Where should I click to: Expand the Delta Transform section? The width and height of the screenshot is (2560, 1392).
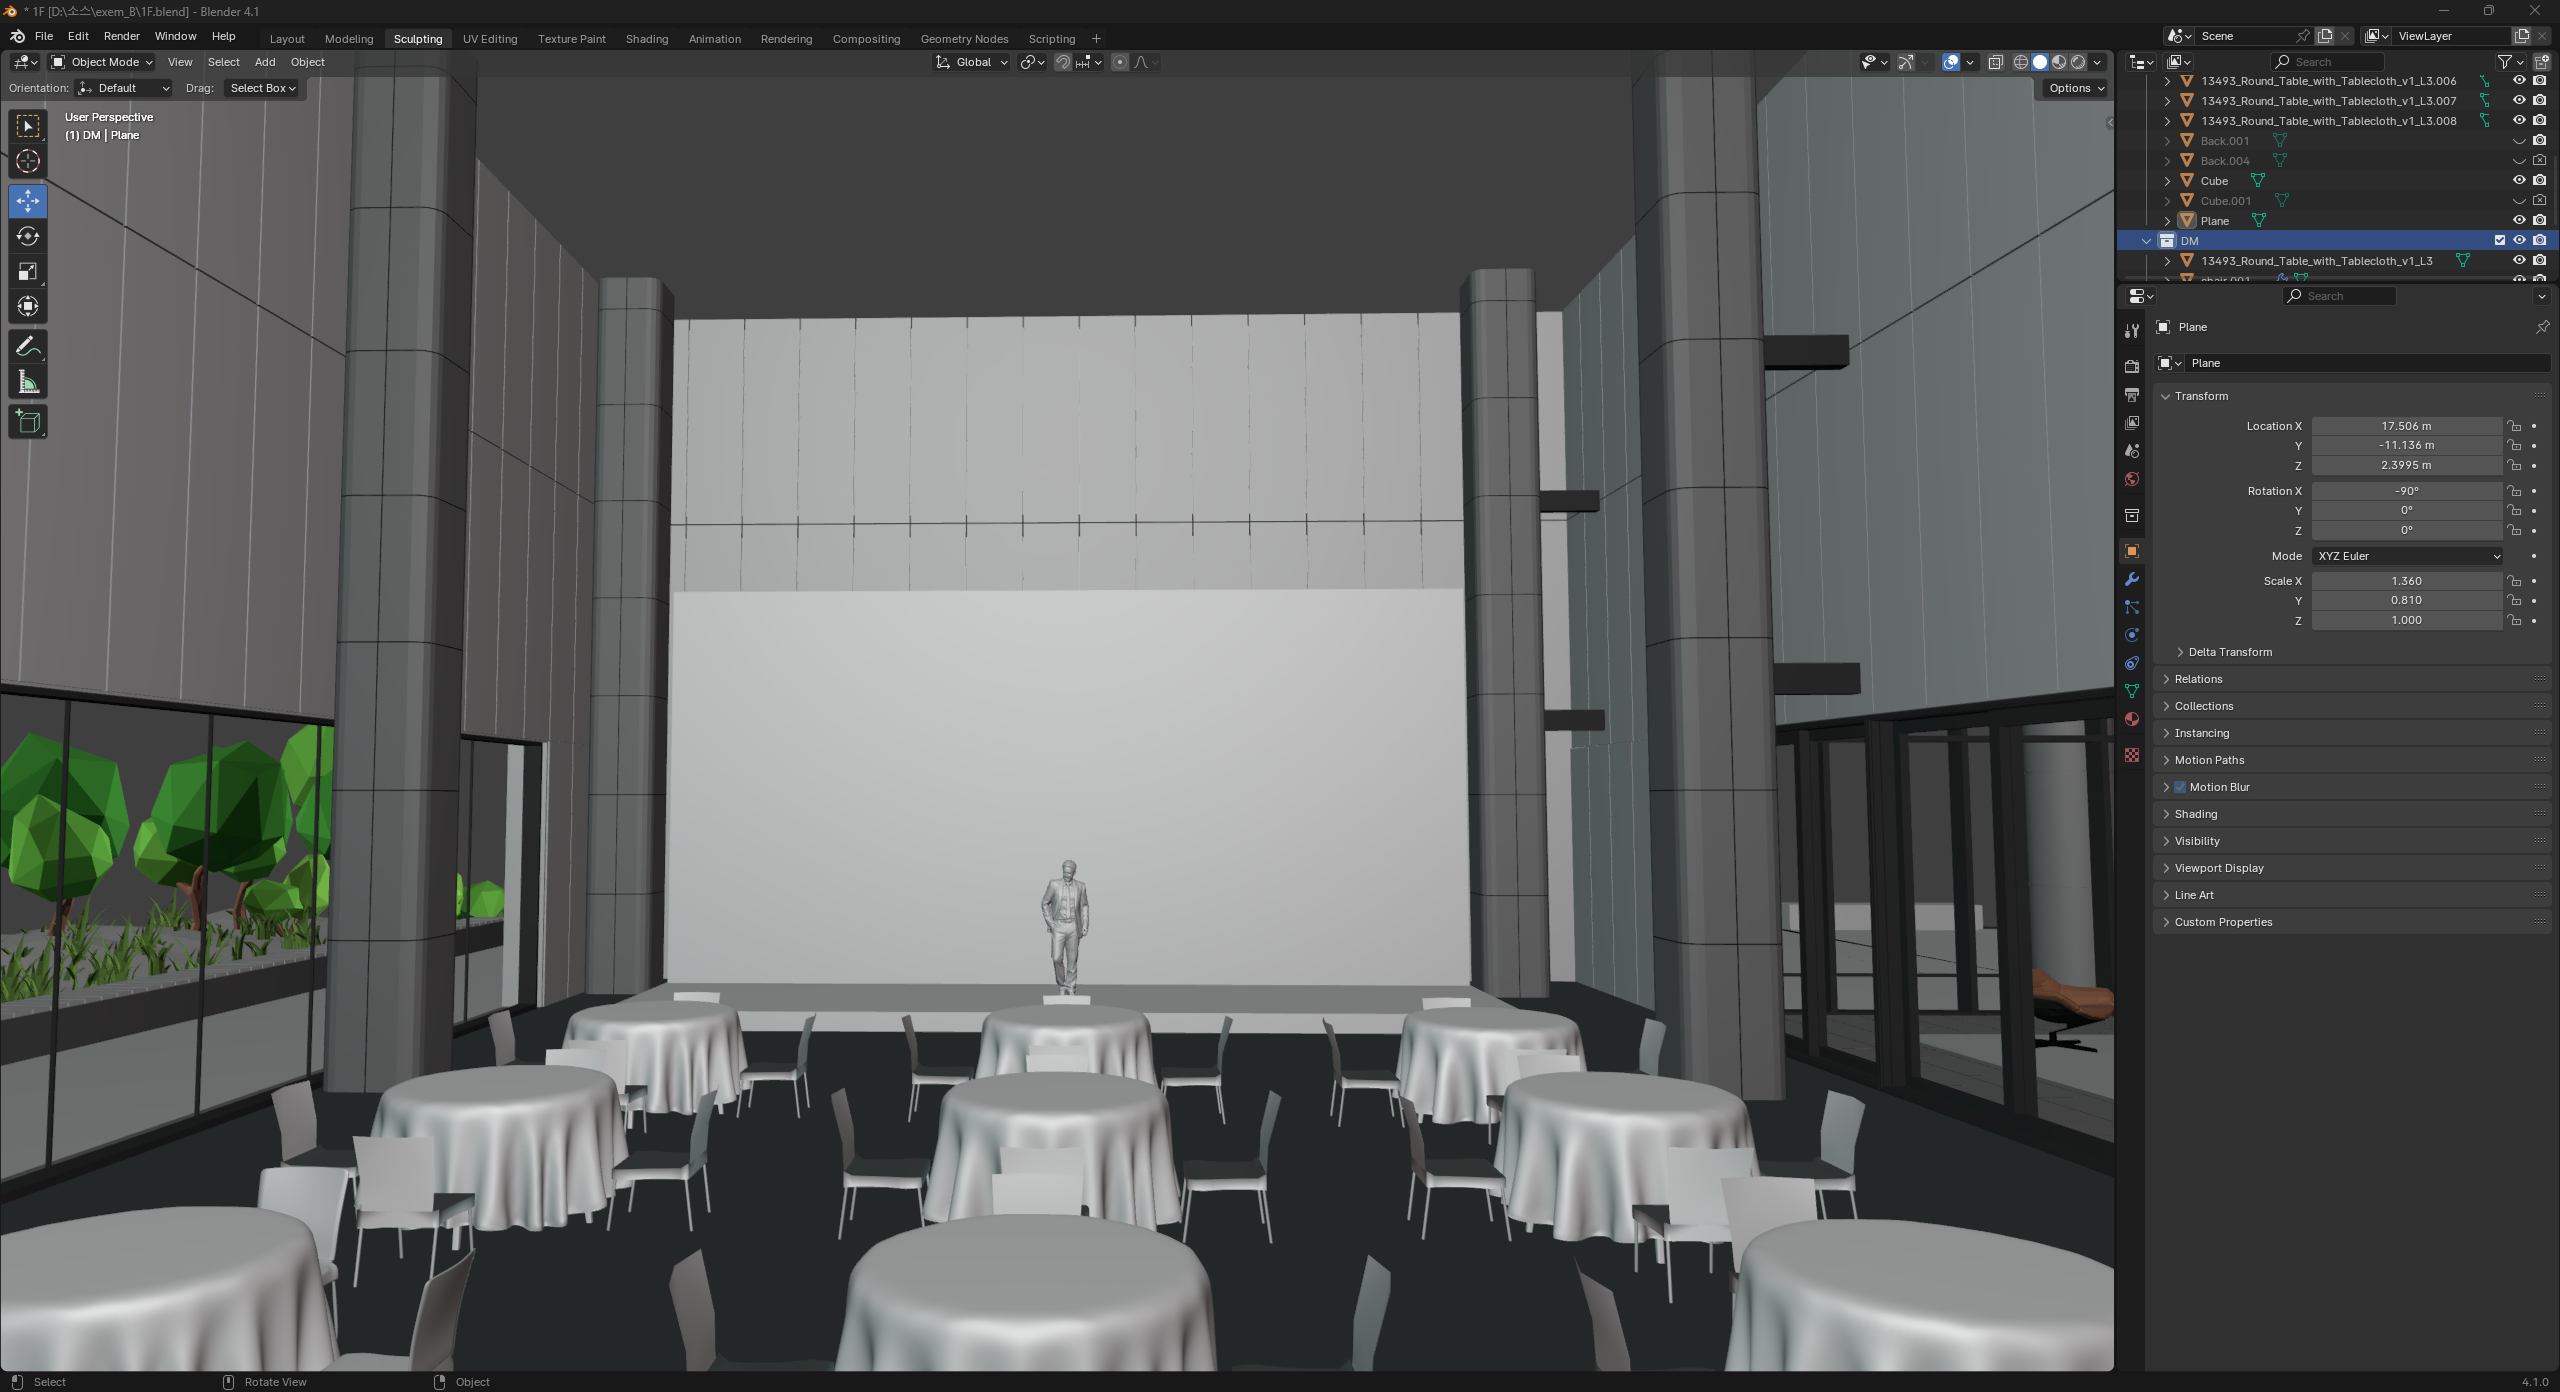[x=2229, y=652]
